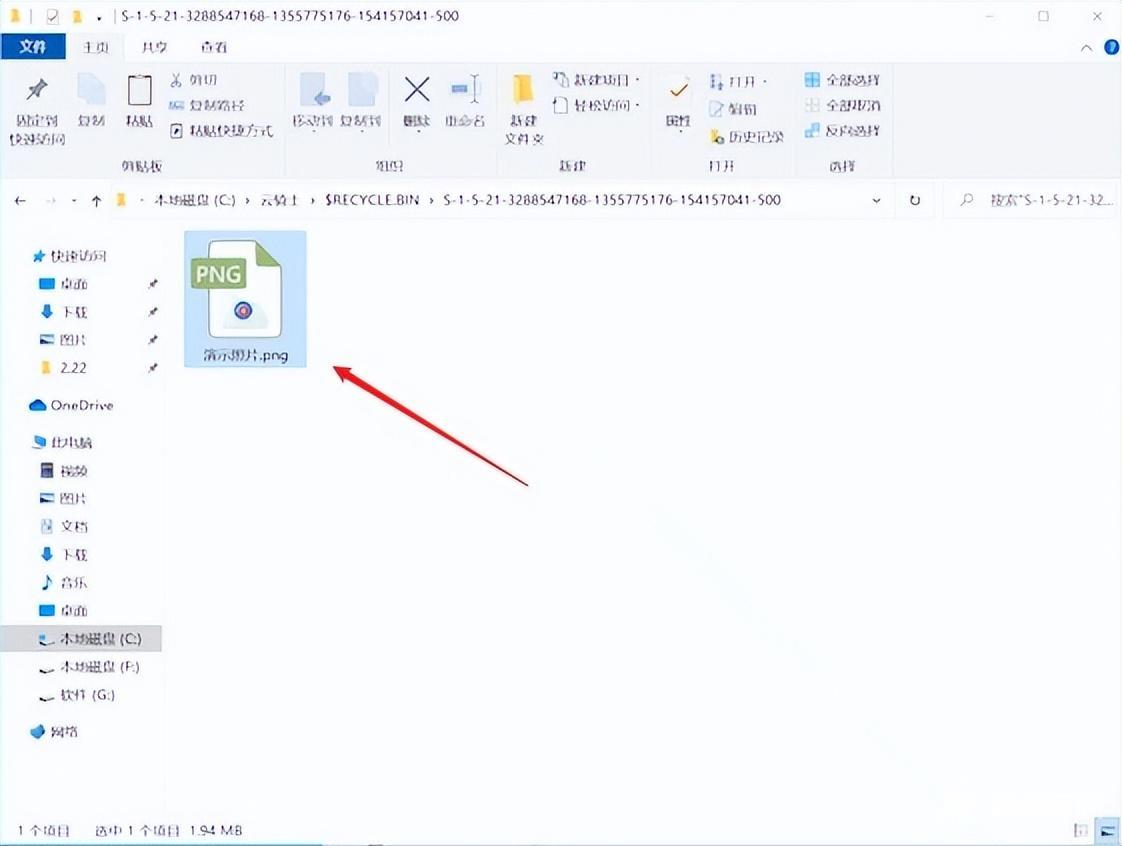
Task: Cut the selected file with 剪切
Action: [x=194, y=80]
